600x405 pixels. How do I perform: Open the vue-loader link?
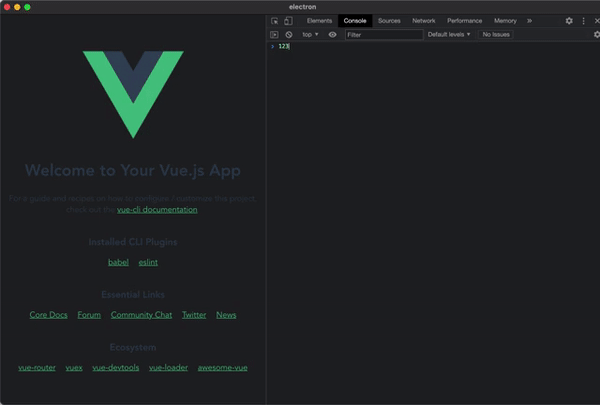(x=168, y=367)
